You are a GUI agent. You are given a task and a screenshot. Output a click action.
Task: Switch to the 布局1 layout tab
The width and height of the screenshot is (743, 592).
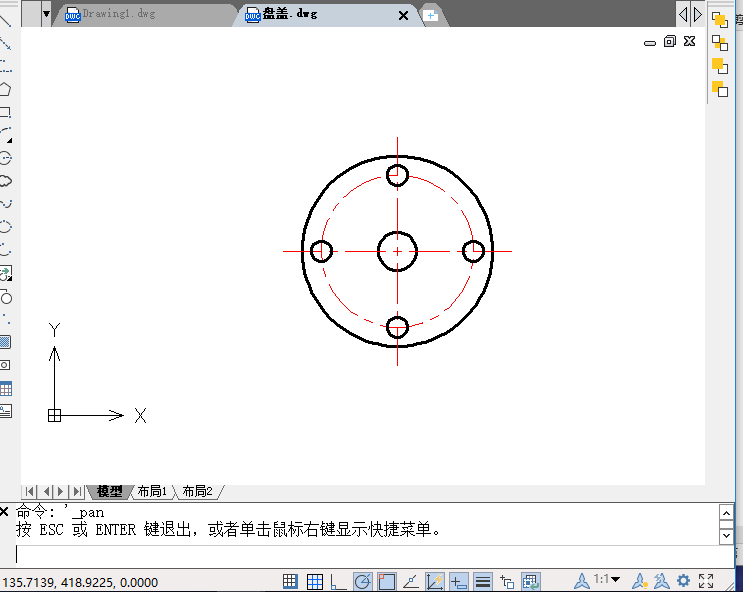[x=152, y=491]
